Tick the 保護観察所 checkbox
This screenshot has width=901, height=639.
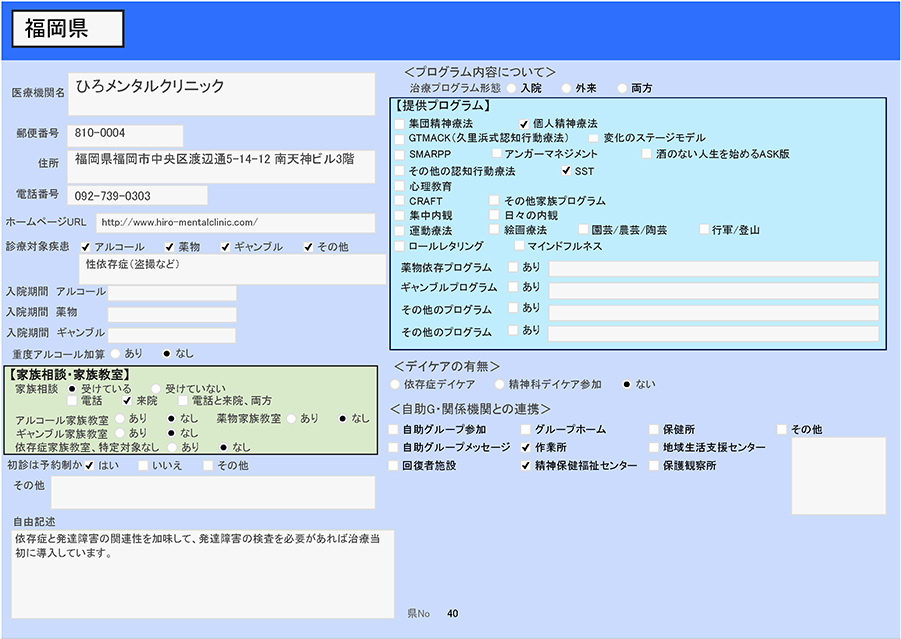tap(654, 466)
